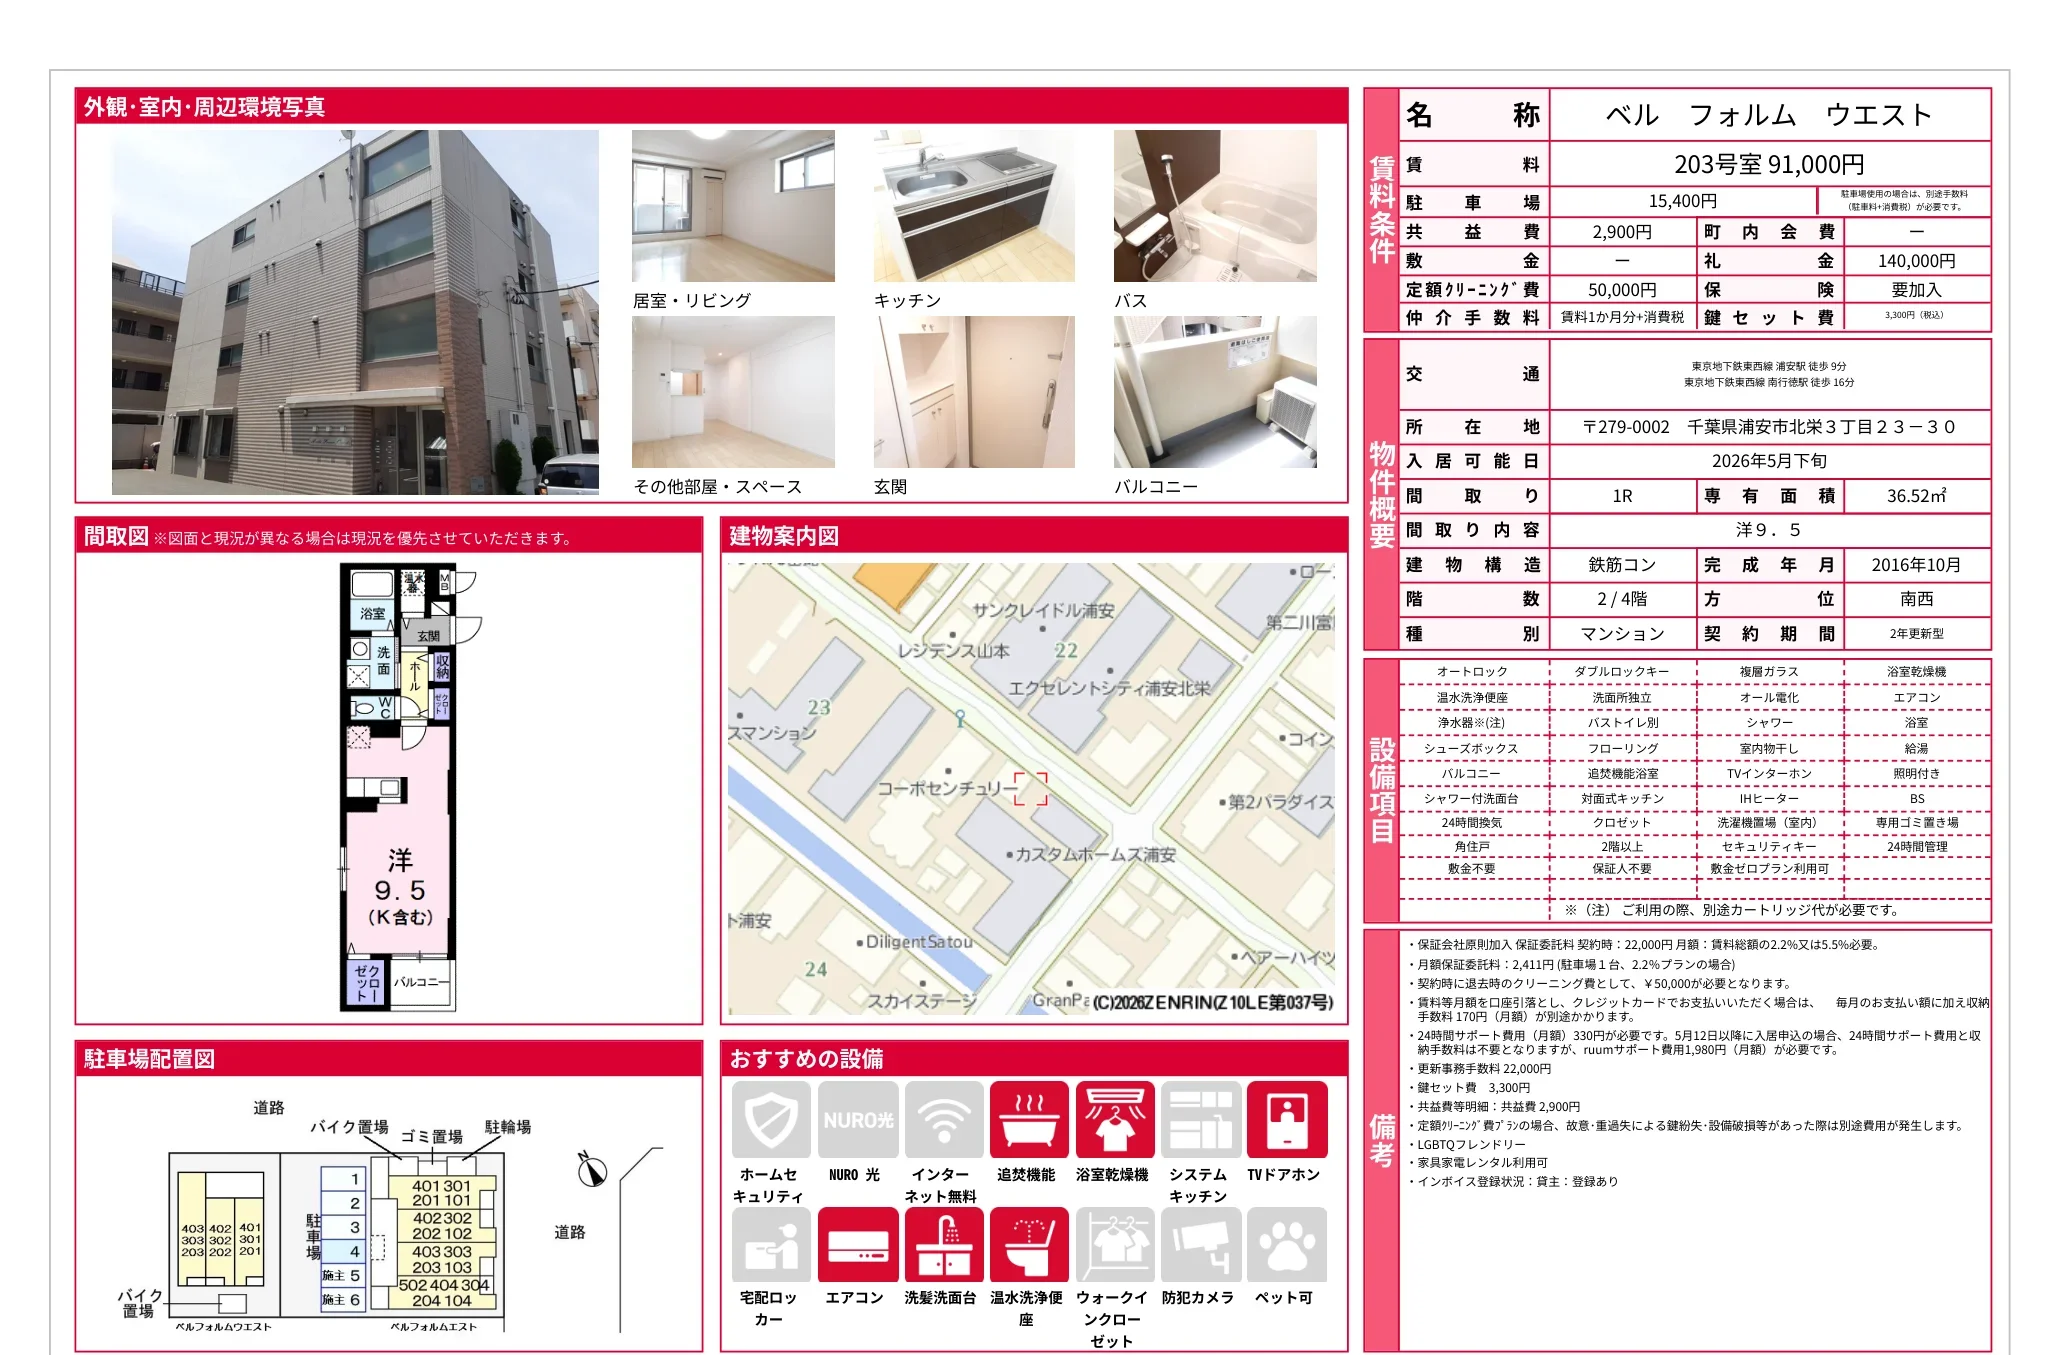The width and height of the screenshot is (2056, 1355).
Task: Select the 宅配ロッカー delivery locker icon
Action: (x=770, y=1245)
